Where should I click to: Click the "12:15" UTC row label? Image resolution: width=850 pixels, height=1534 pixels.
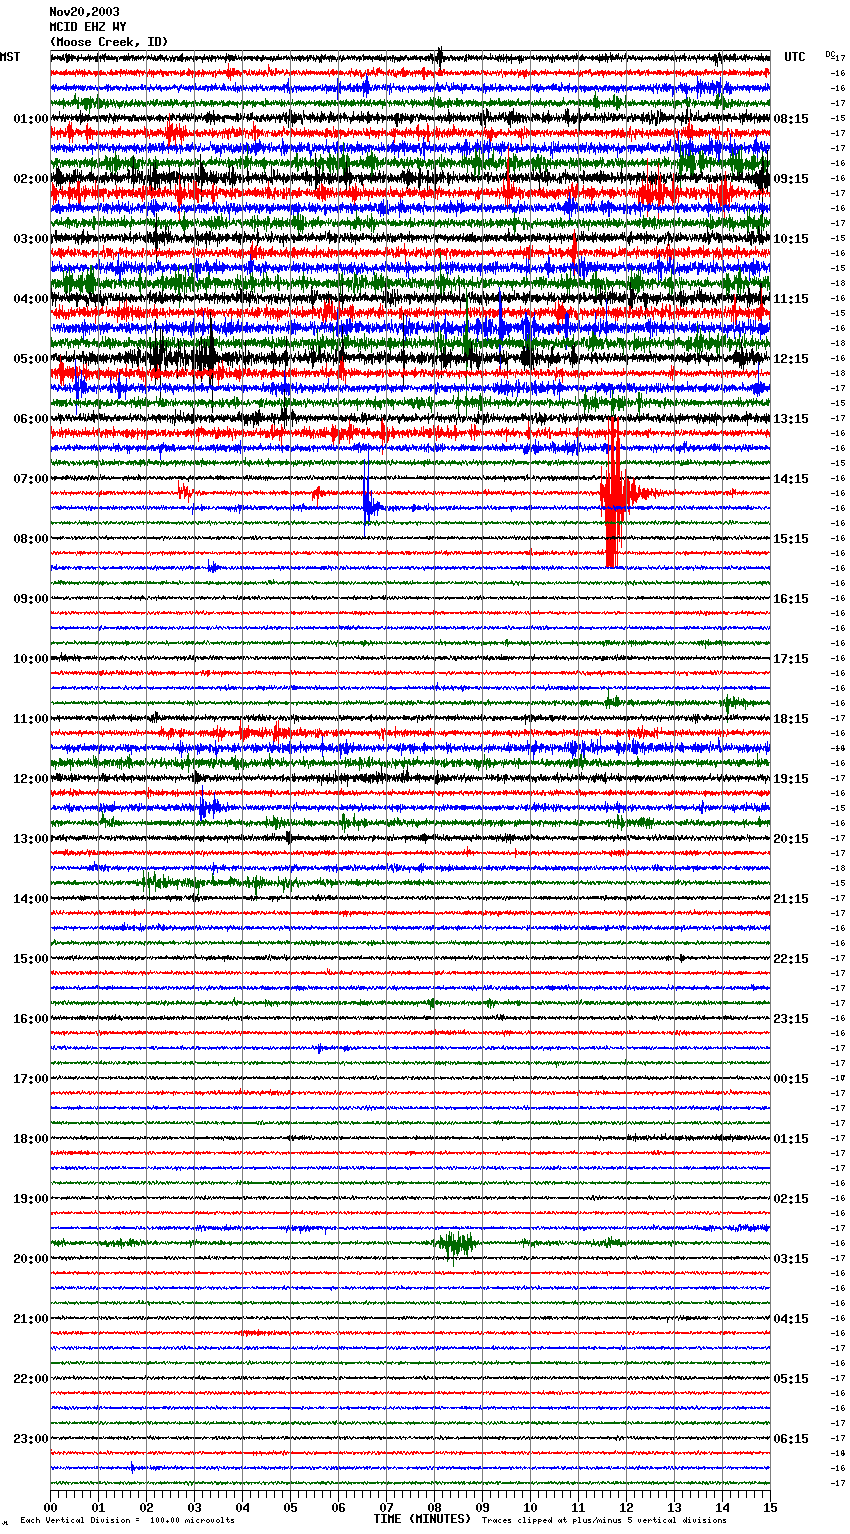coord(791,359)
